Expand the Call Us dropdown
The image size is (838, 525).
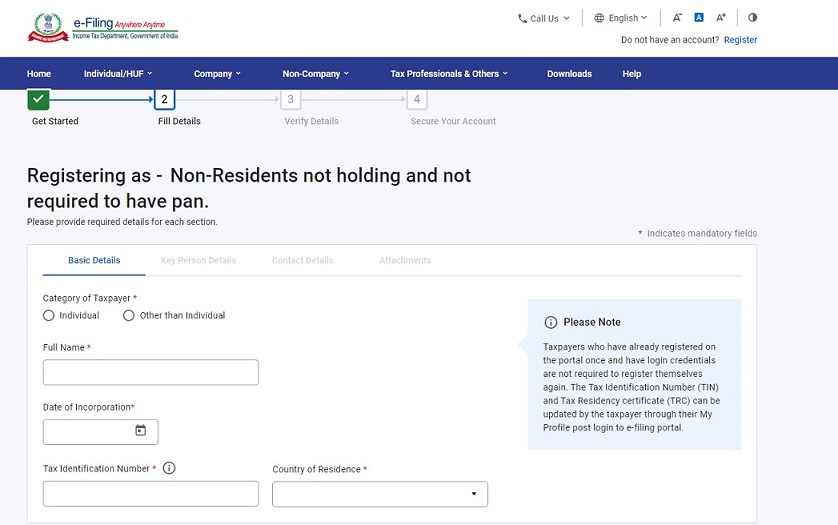point(543,18)
